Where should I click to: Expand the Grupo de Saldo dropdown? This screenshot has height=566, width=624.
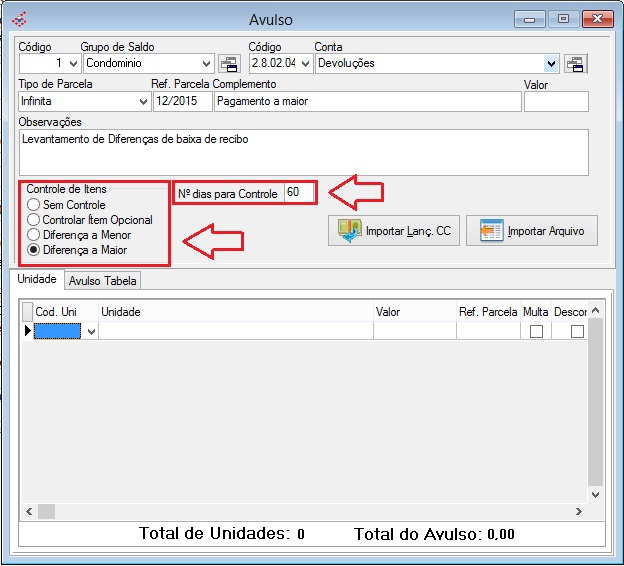206,64
